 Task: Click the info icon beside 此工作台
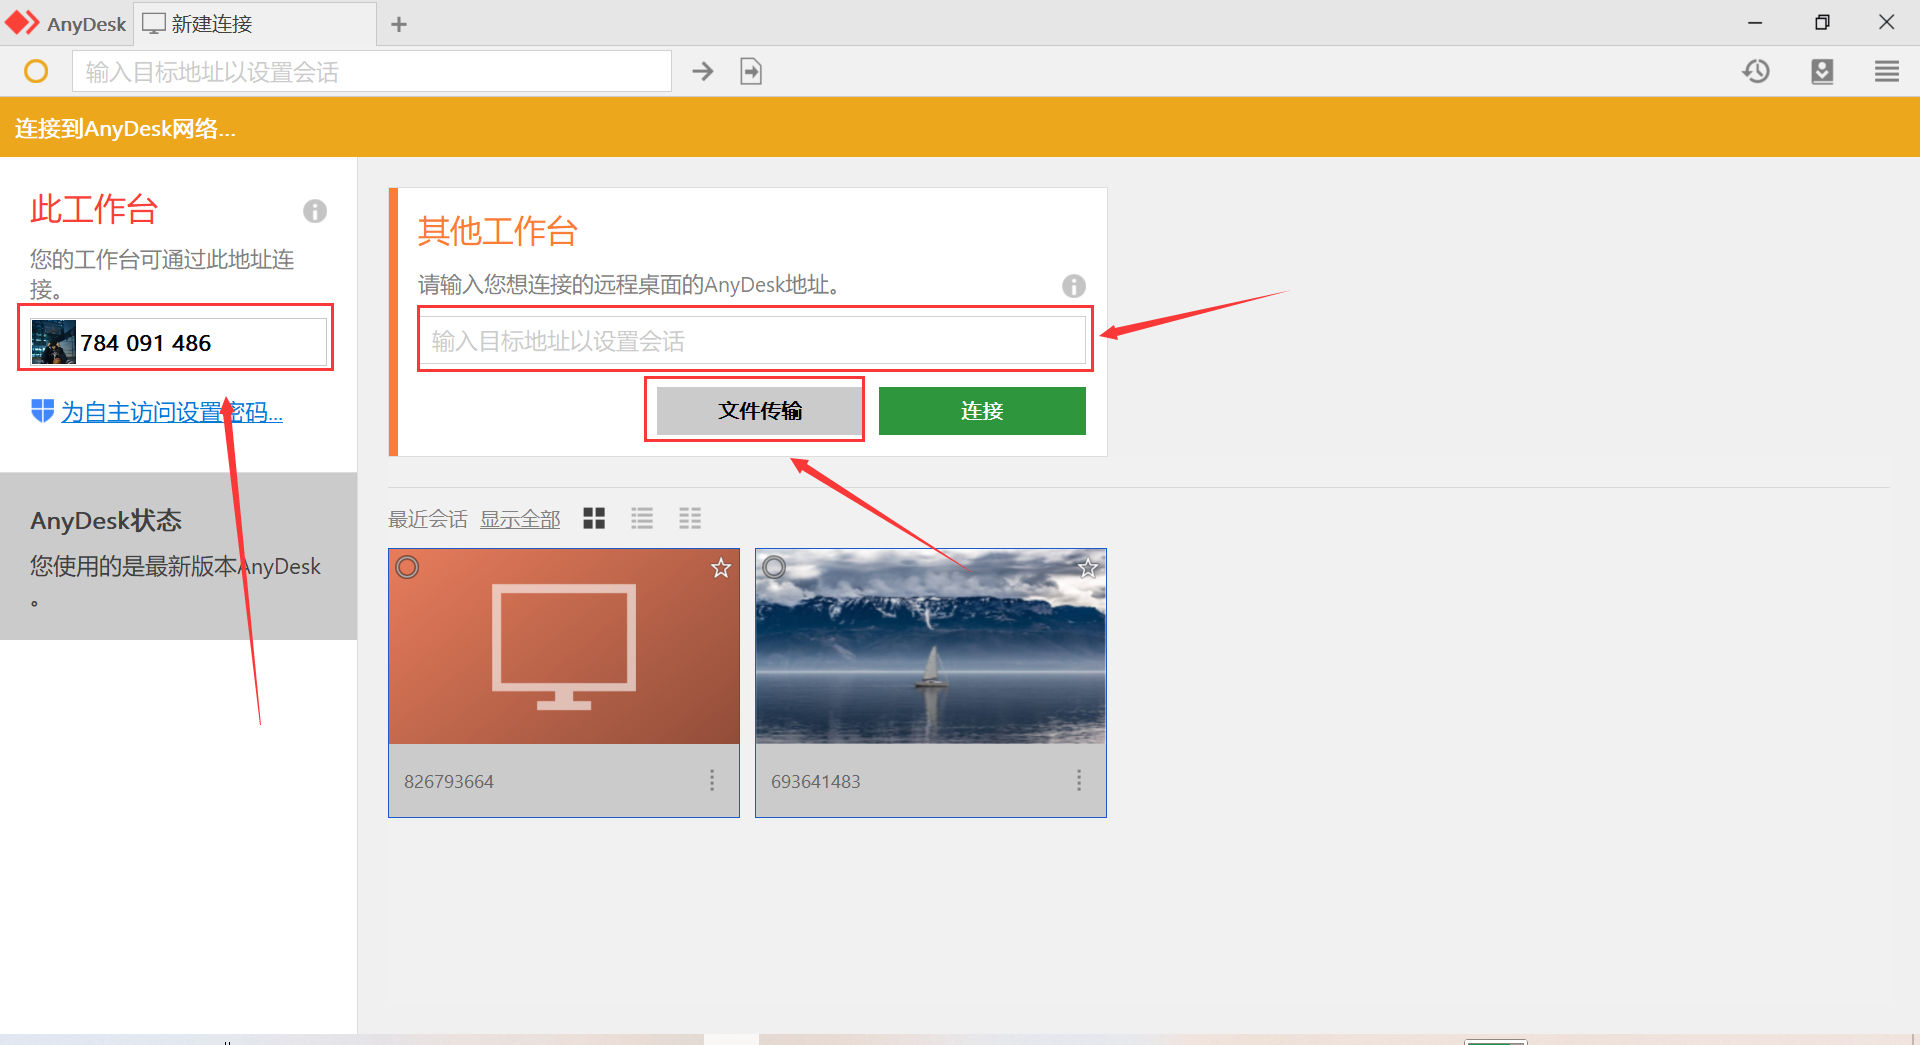pos(315,211)
